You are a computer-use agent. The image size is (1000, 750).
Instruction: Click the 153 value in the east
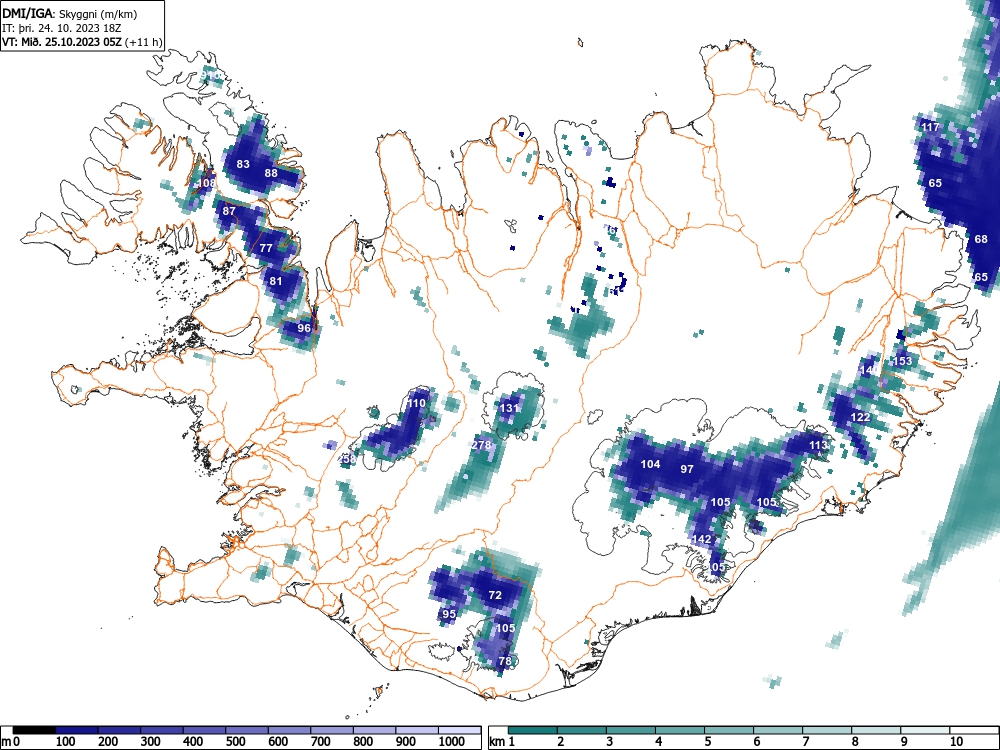click(x=902, y=361)
